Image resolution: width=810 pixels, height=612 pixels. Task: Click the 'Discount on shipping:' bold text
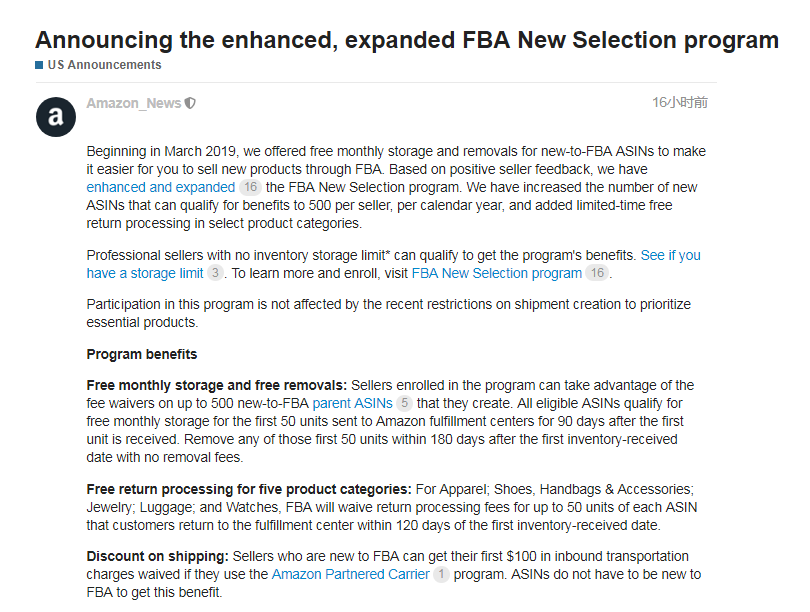(158, 556)
